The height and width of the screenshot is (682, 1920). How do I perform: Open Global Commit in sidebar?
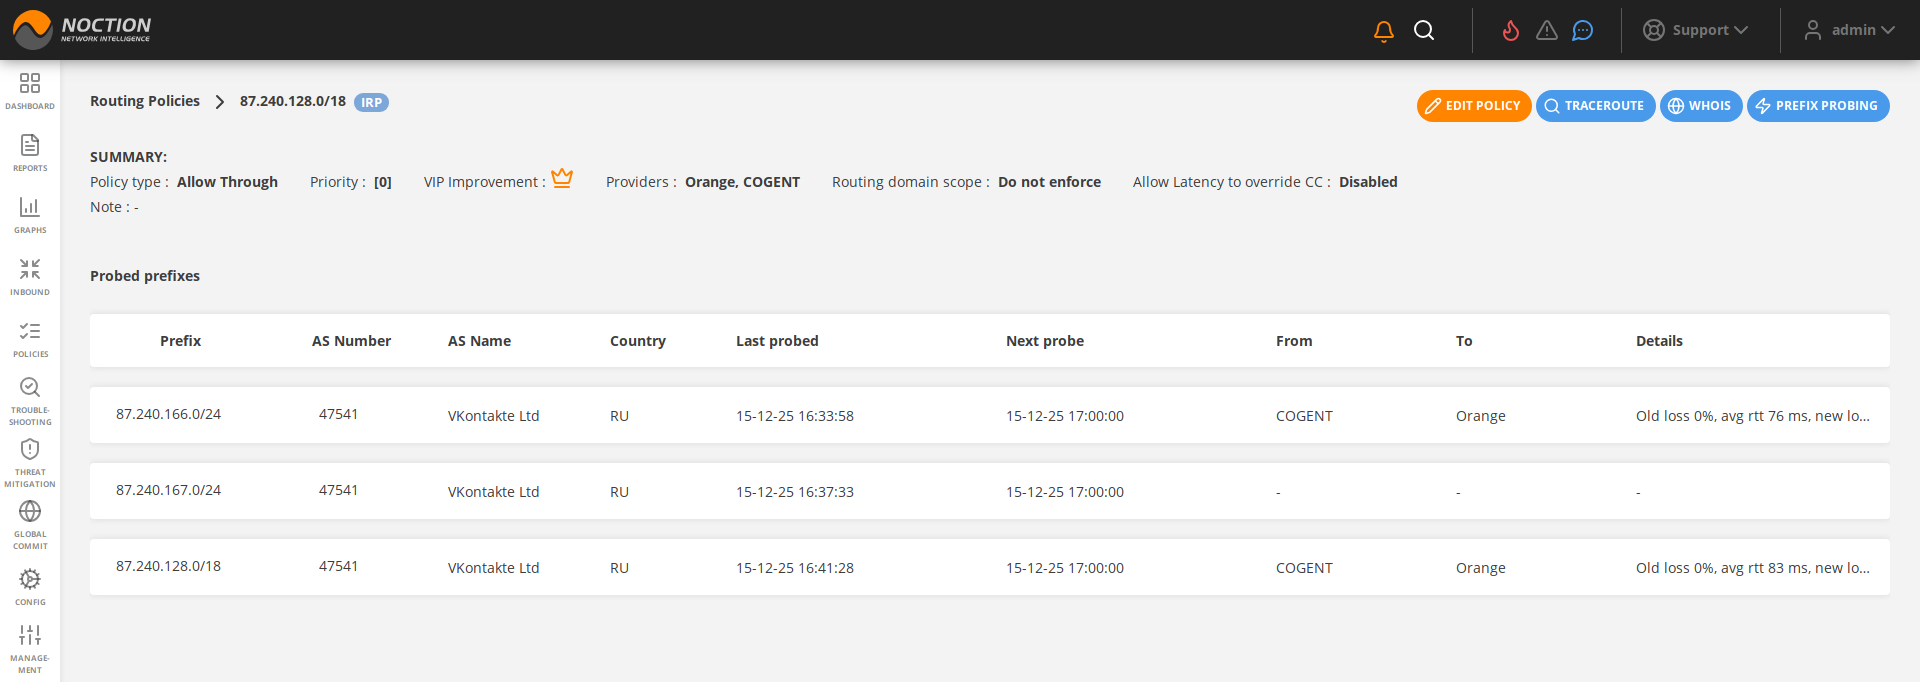coord(30,524)
